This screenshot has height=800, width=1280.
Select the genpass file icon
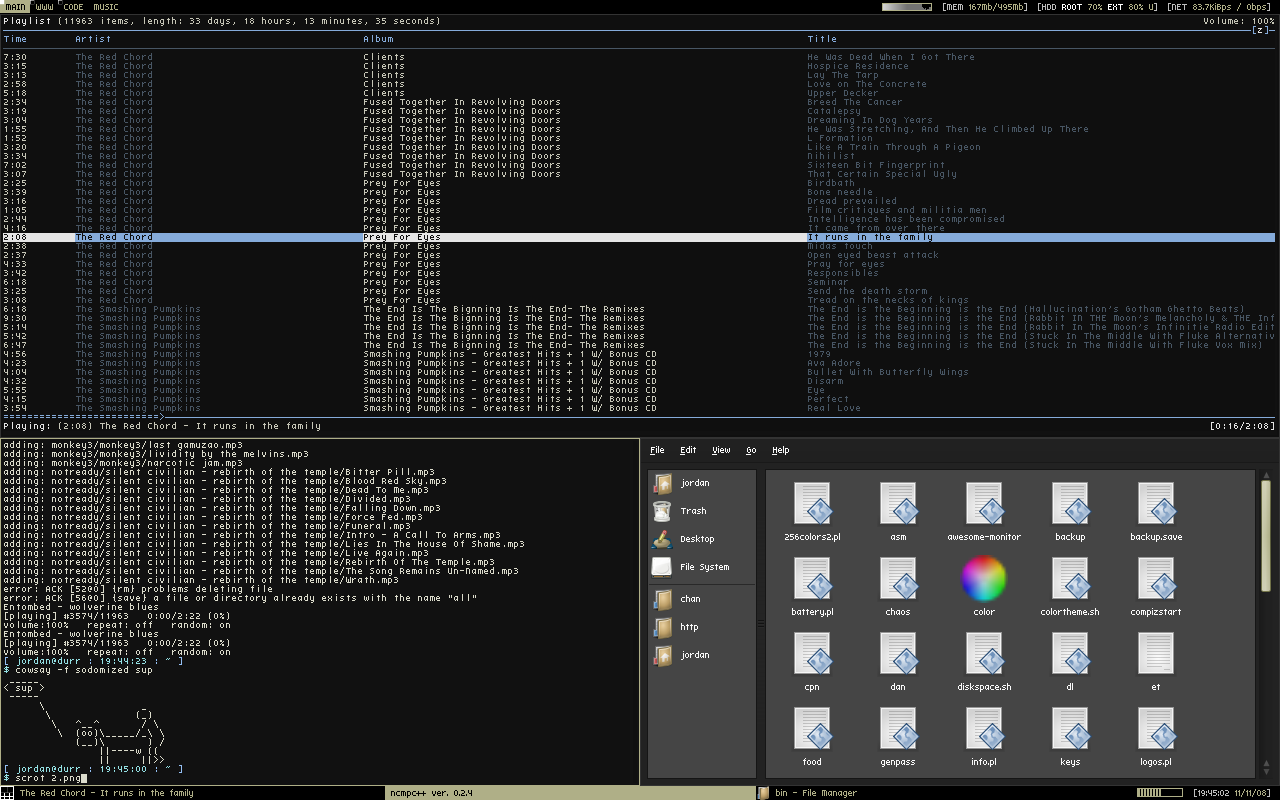tap(898, 729)
